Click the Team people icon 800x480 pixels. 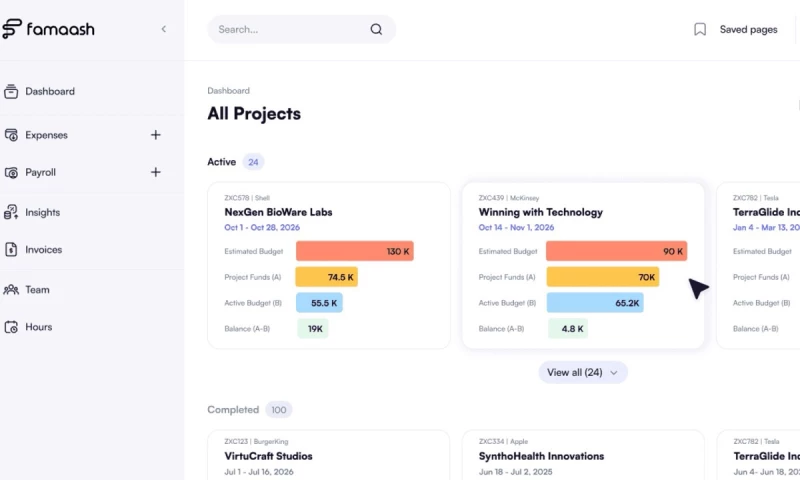pyautogui.click(x=11, y=290)
